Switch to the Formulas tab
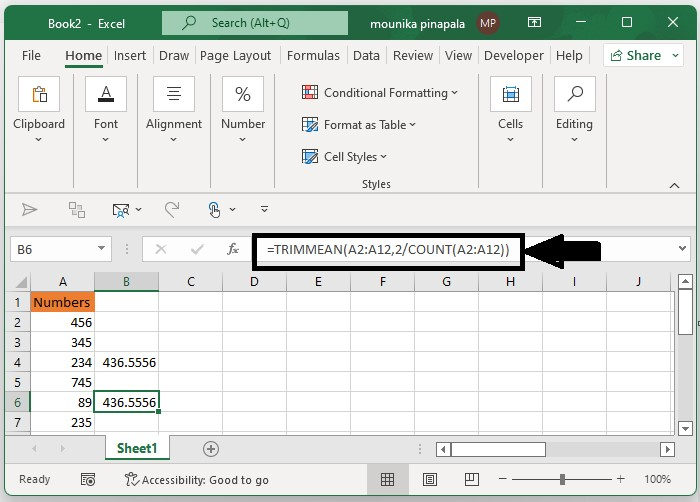 tap(313, 55)
